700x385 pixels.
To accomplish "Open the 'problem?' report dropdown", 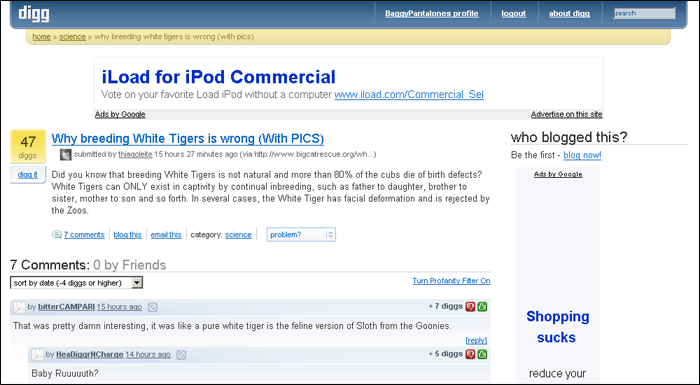I will [x=301, y=234].
